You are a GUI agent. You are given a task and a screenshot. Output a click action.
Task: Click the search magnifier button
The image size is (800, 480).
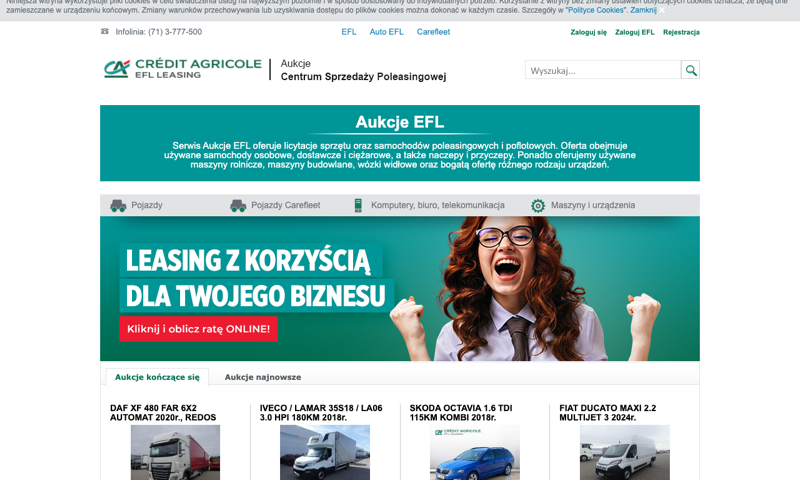[690, 70]
